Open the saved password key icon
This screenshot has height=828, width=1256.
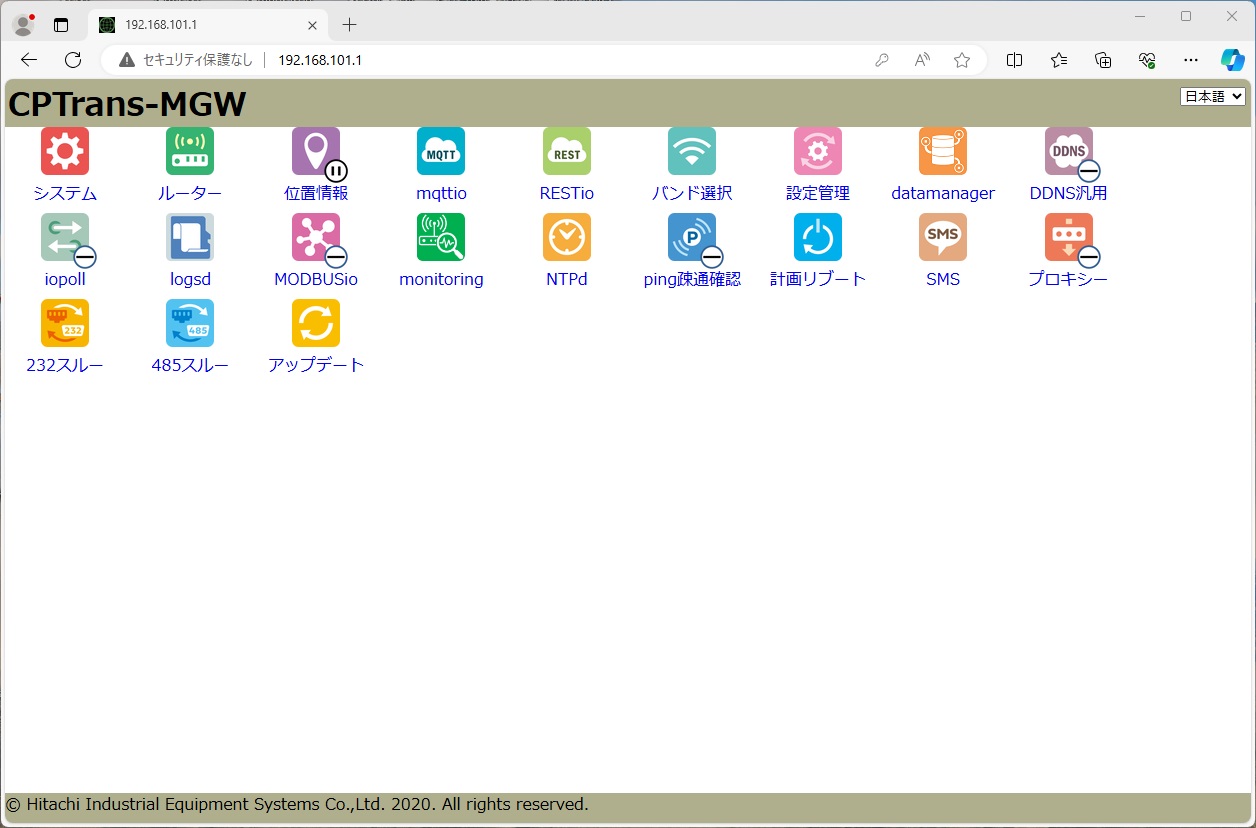pyautogui.click(x=882, y=60)
